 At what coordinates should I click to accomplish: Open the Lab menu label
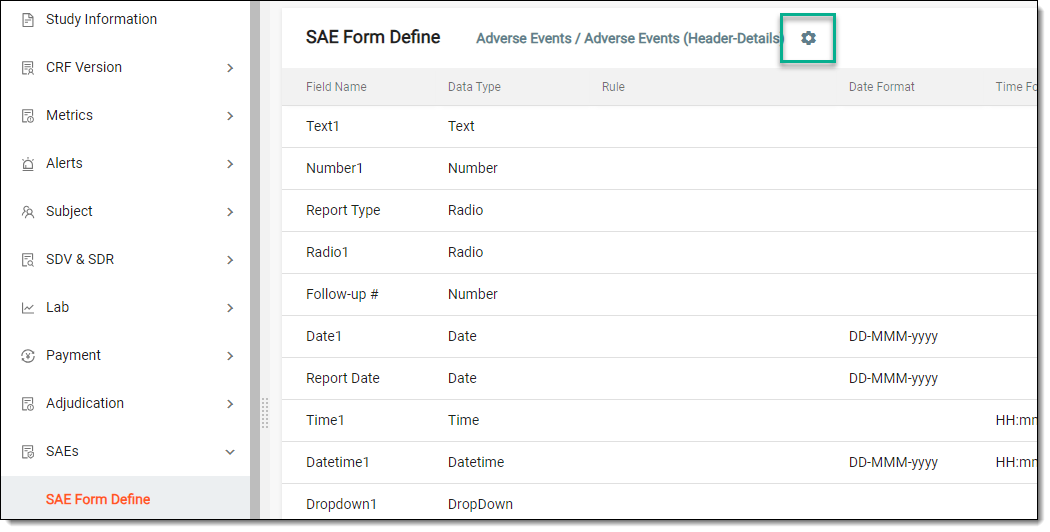[x=58, y=308]
